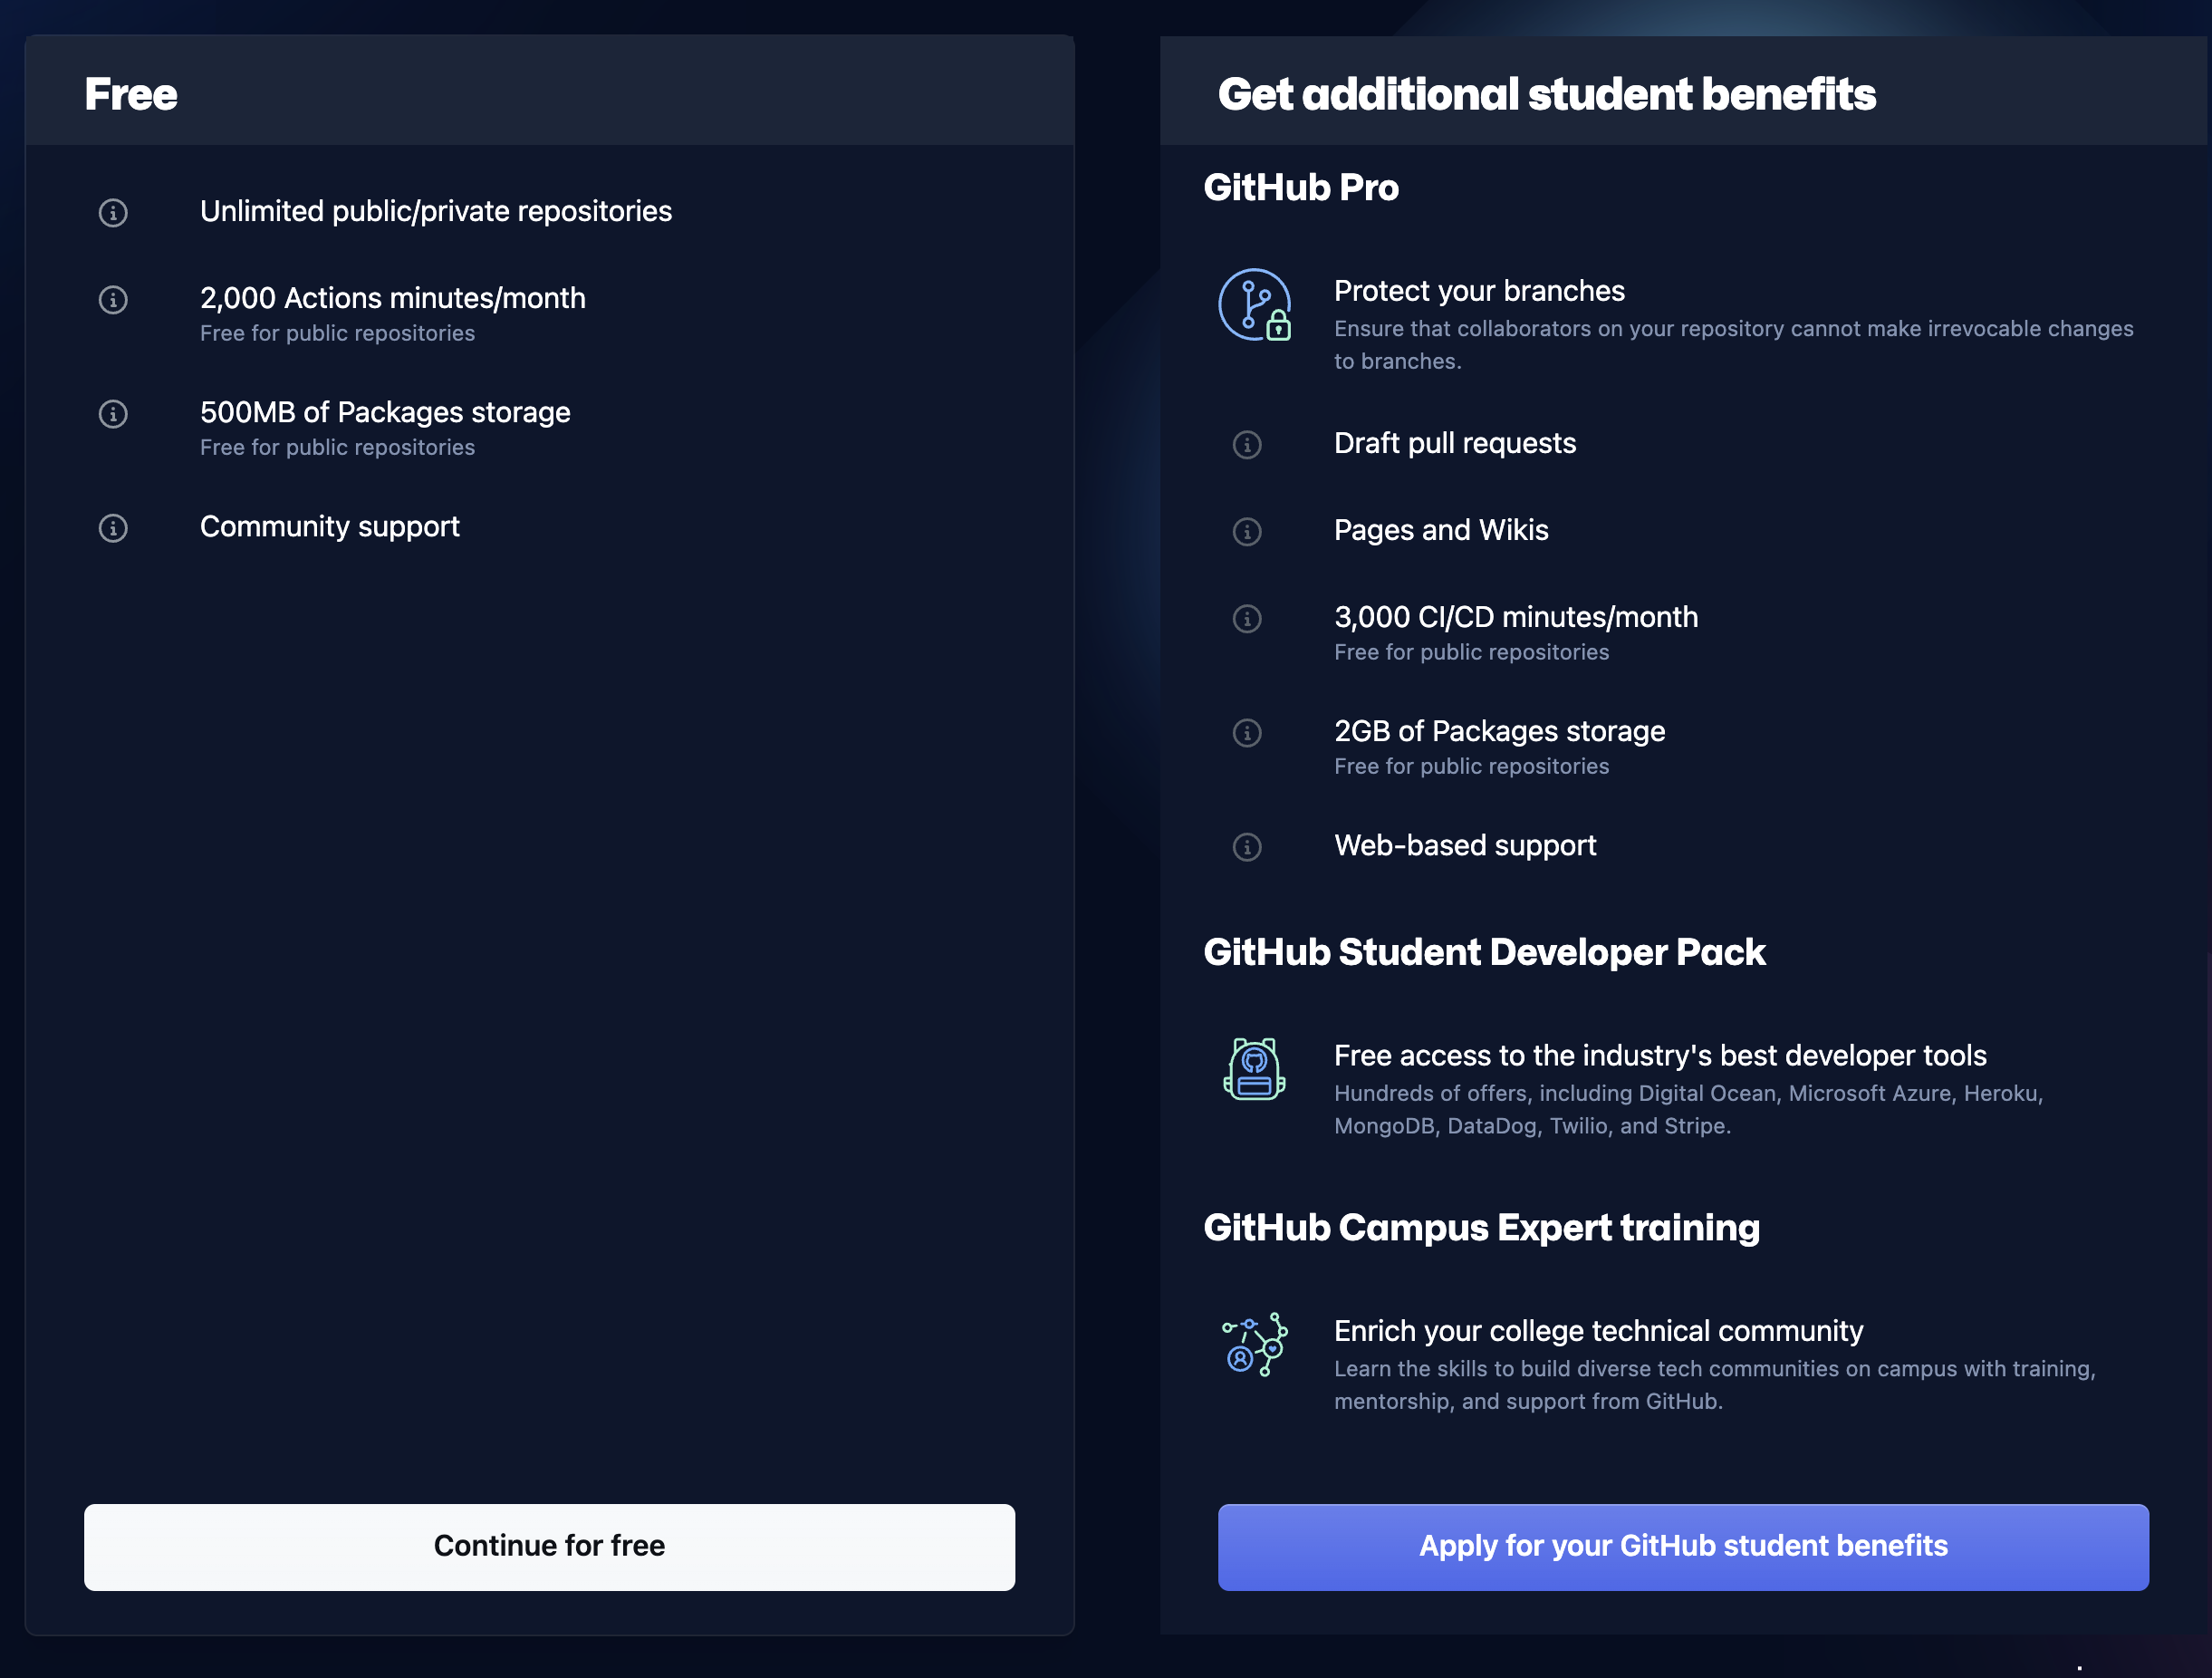Screen dimensions: 2212x1678
Task: Click the info icon beside Unlimited public/private repositories
Action: pos(113,212)
